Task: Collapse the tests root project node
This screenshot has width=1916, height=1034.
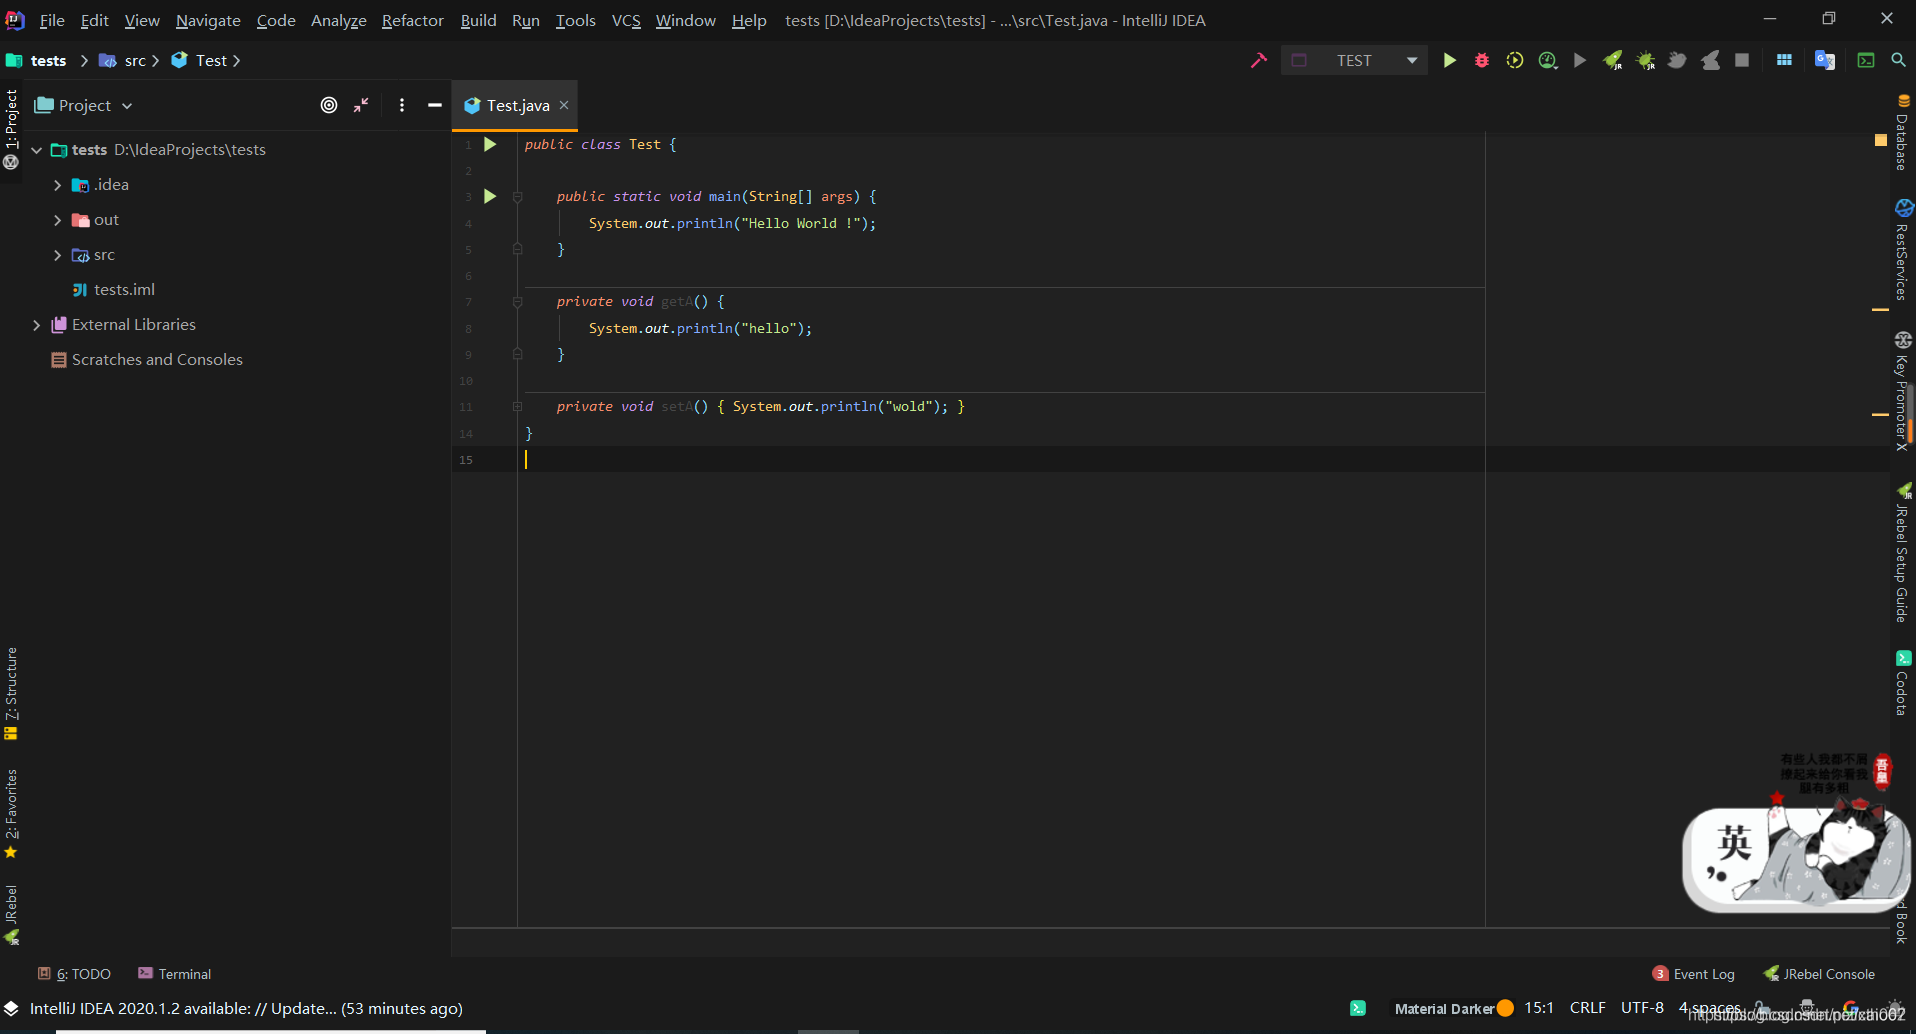Action: pos(37,150)
